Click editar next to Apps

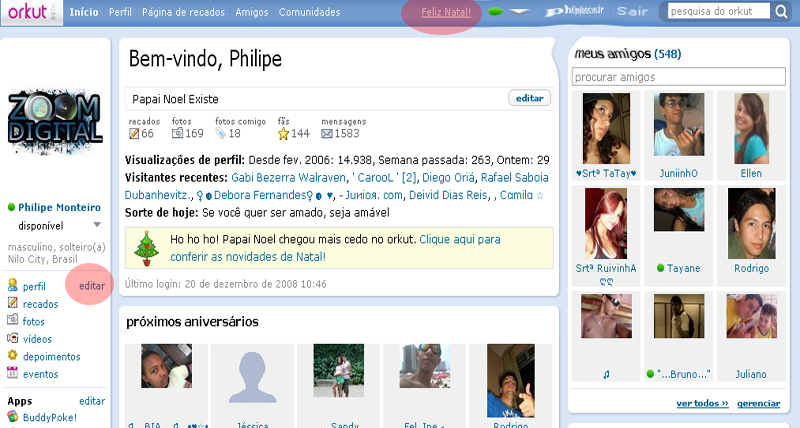[92, 401]
